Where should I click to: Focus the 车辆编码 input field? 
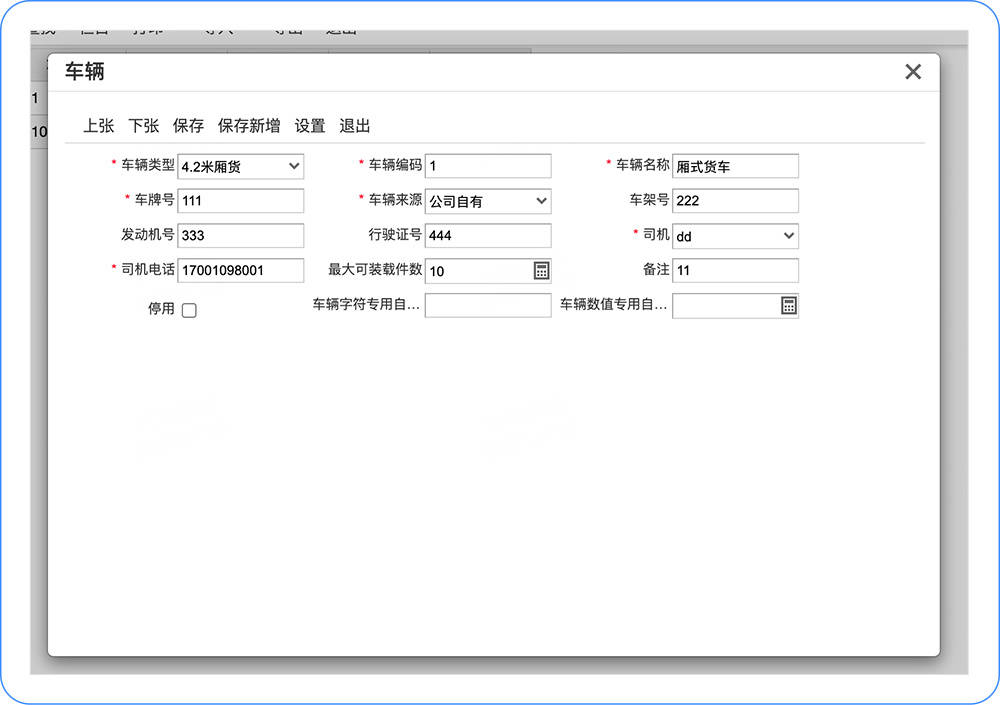[x=488, y=166]
